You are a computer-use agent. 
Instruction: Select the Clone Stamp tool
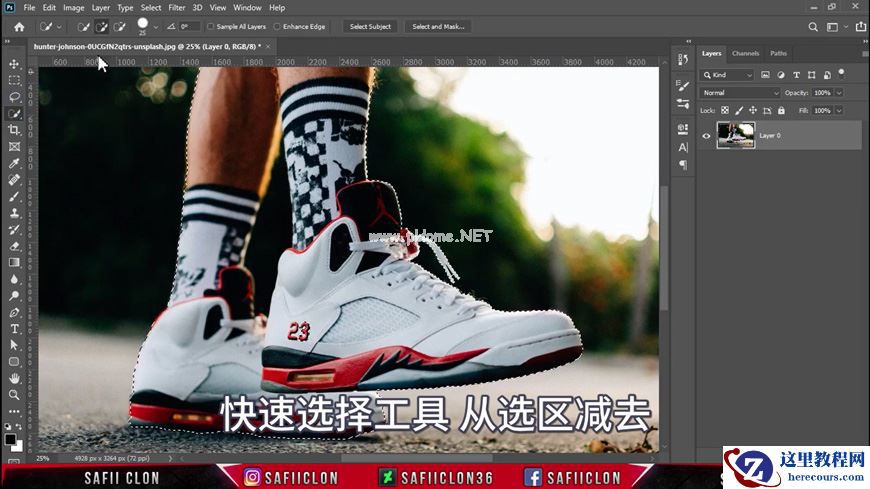tap(14, 213)
